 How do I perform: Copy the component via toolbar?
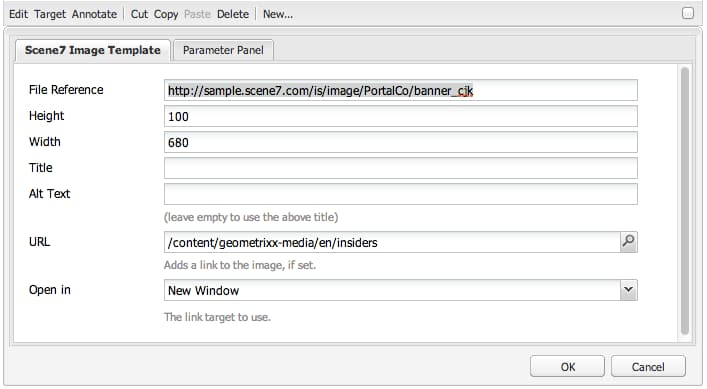[x=166, y=14]
